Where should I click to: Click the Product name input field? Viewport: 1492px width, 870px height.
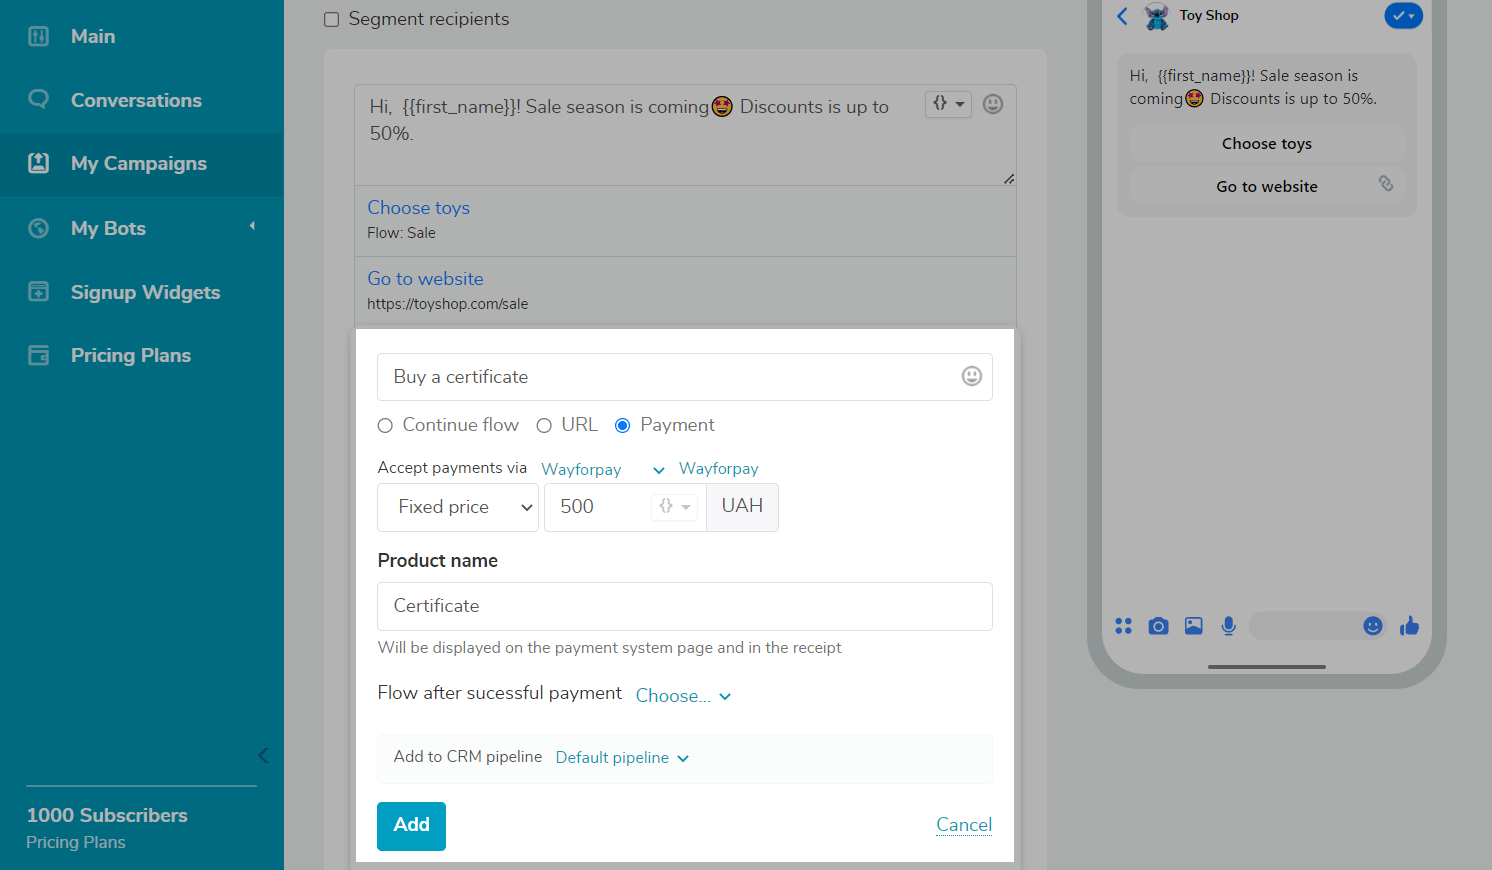coord(684,606)
